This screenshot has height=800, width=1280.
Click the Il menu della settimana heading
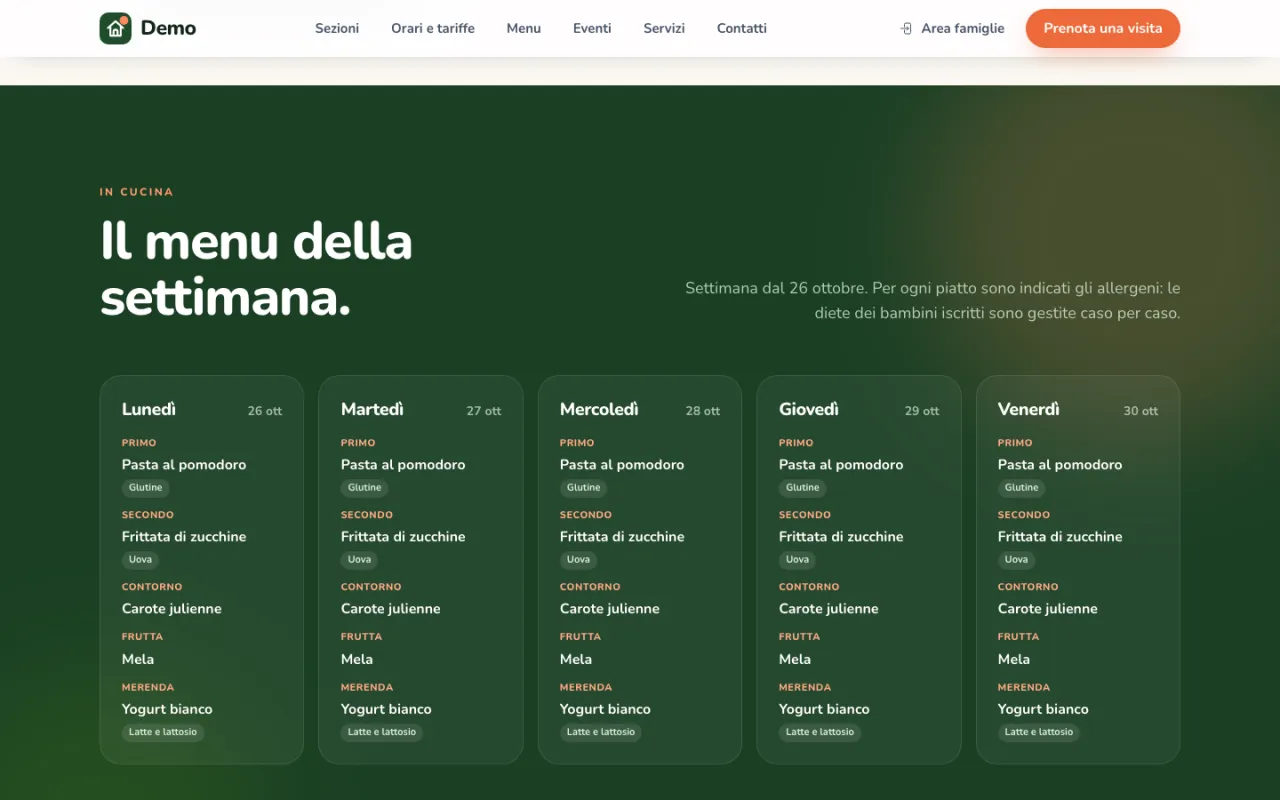coord(256,270)
